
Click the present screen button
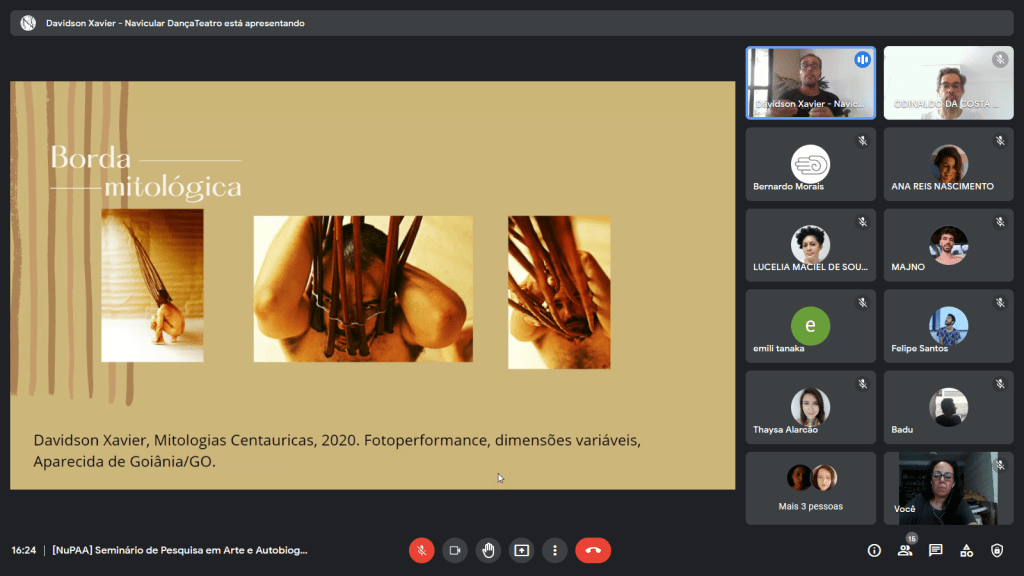click(521, 550)
